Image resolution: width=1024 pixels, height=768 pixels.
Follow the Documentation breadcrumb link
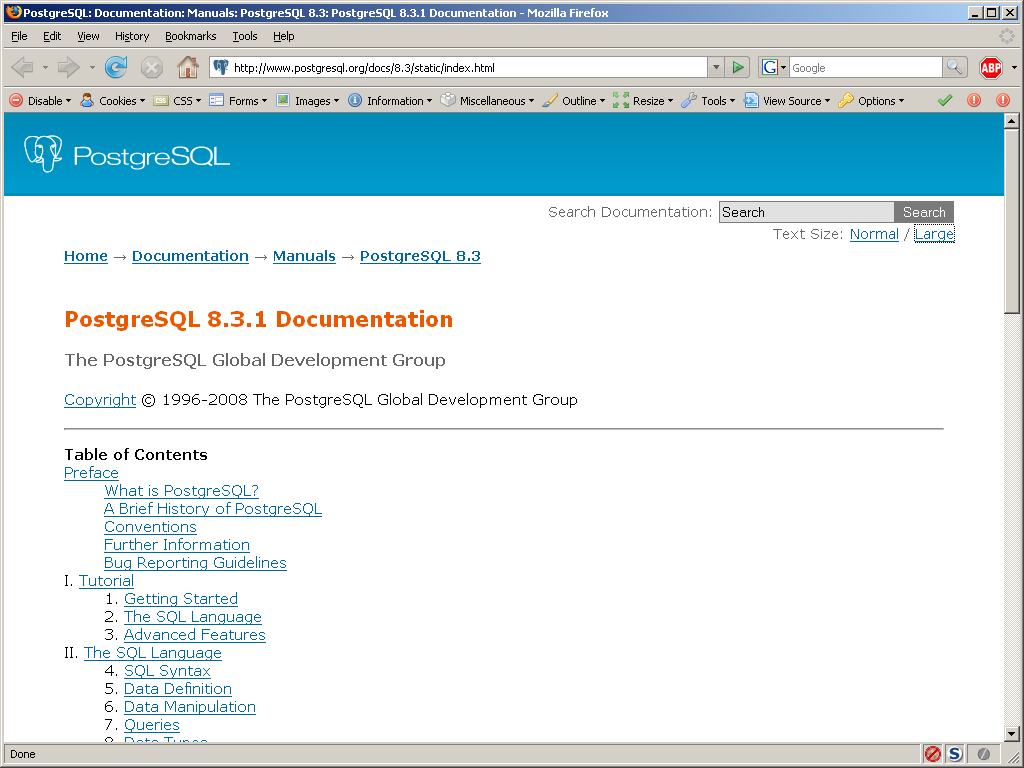[x=190, y=256]
